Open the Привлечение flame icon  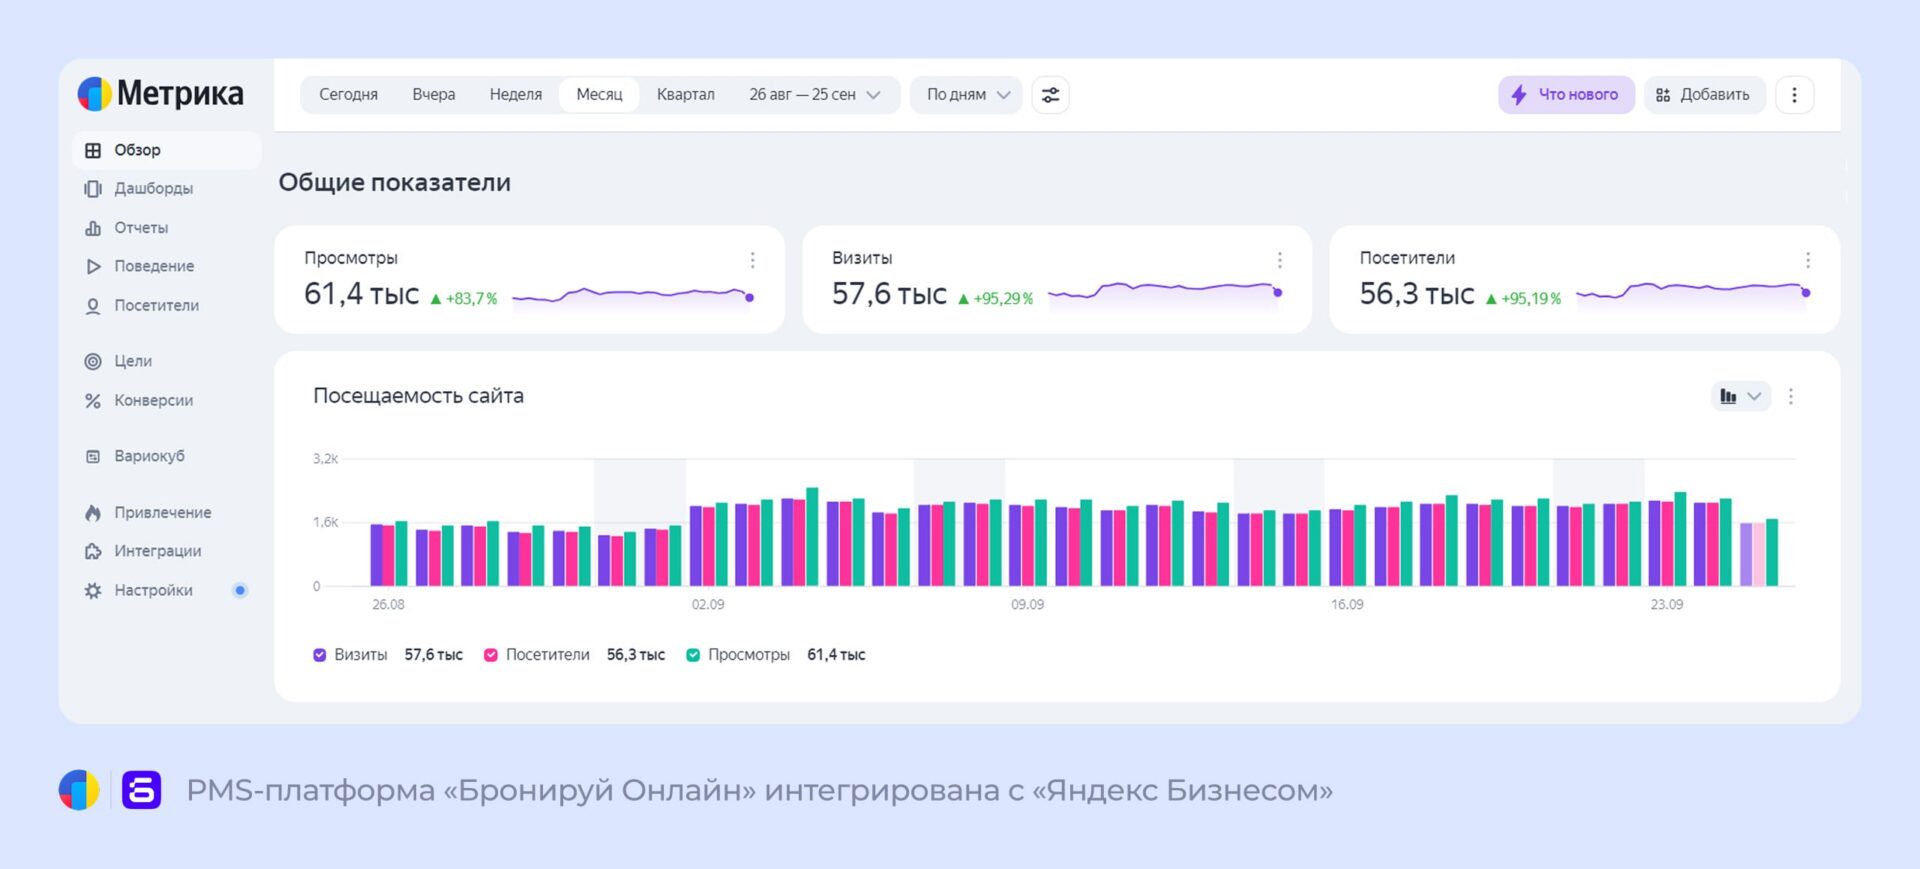[93, 513]
